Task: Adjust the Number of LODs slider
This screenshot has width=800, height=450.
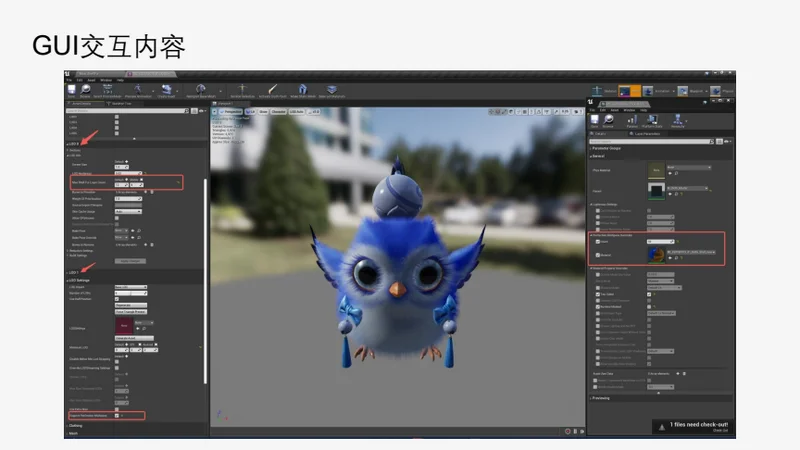Action: [x=131, y=293]
